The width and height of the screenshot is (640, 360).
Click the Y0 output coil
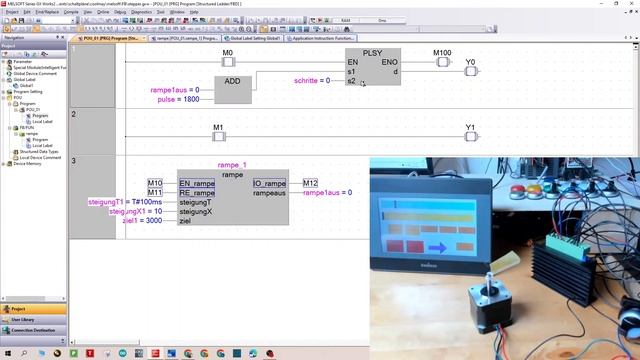(471, 71)
